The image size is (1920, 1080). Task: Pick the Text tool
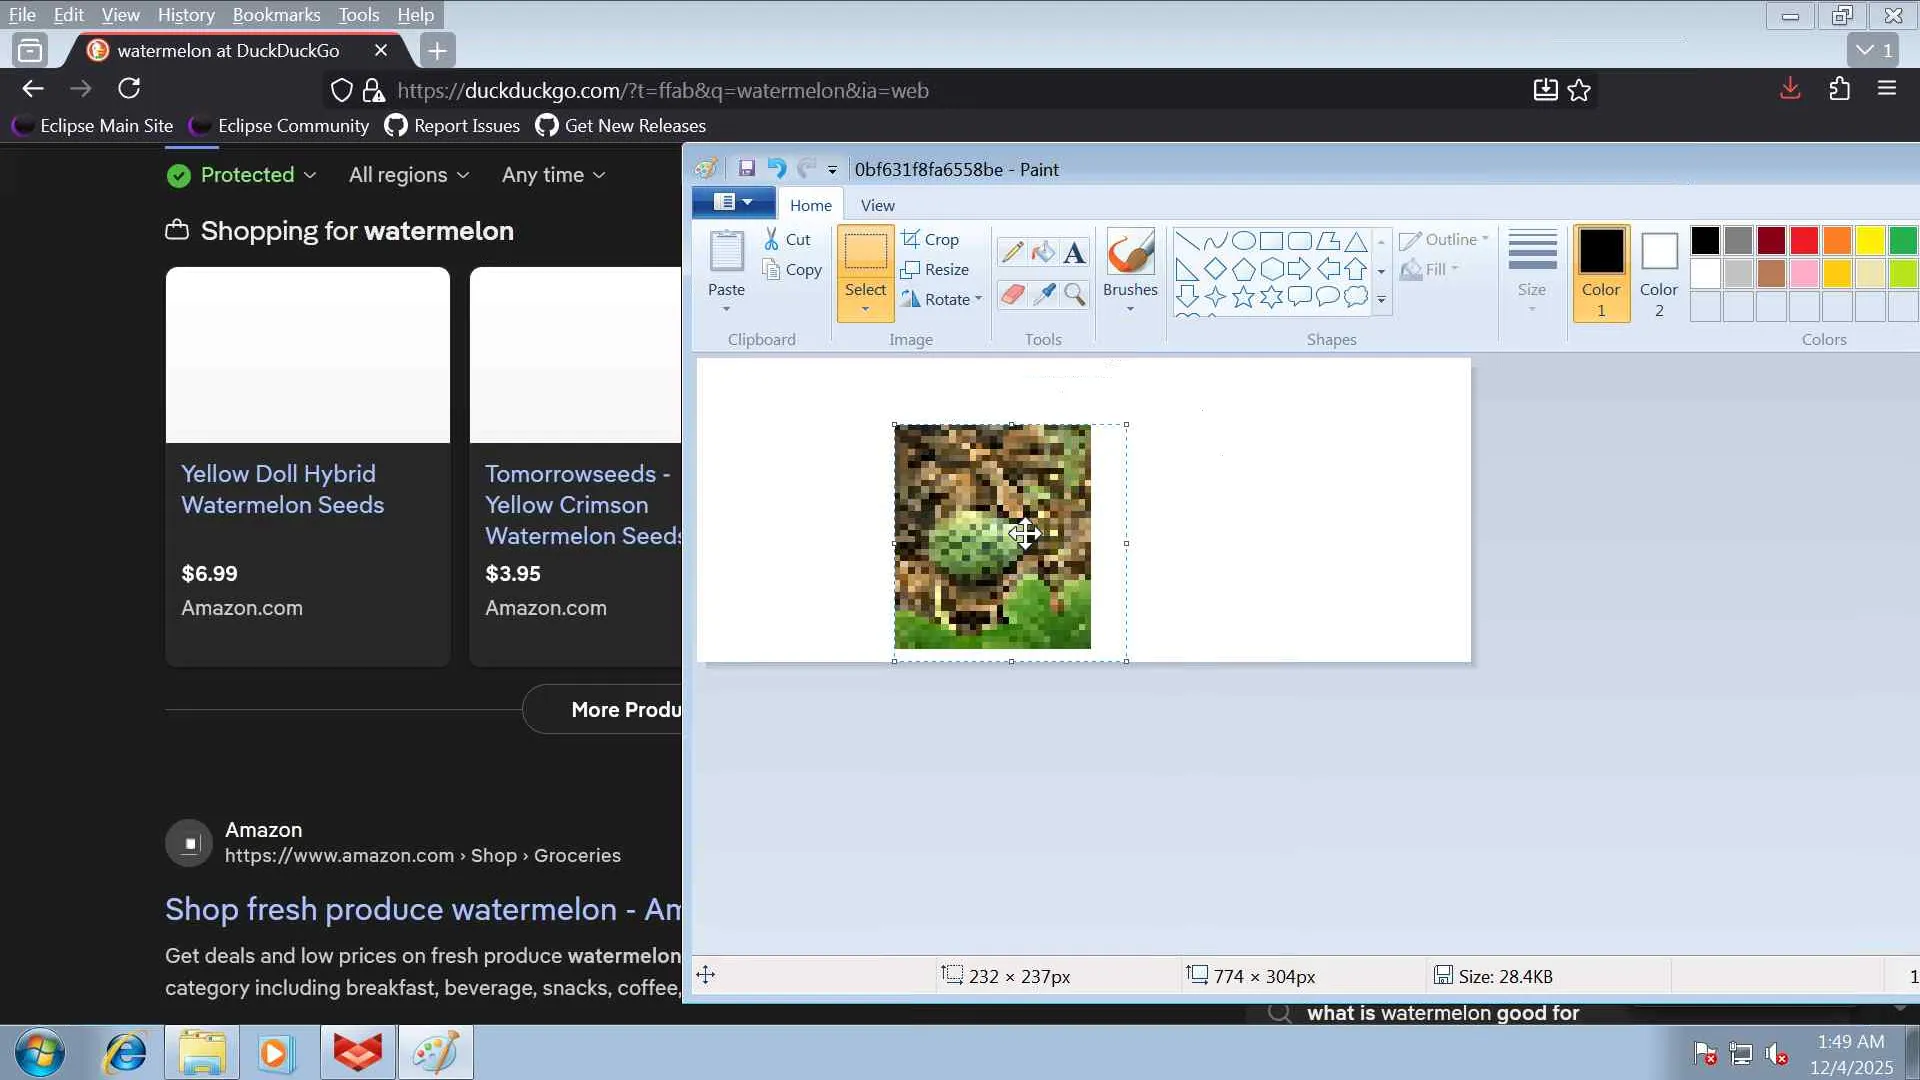tap(1074, 252)
